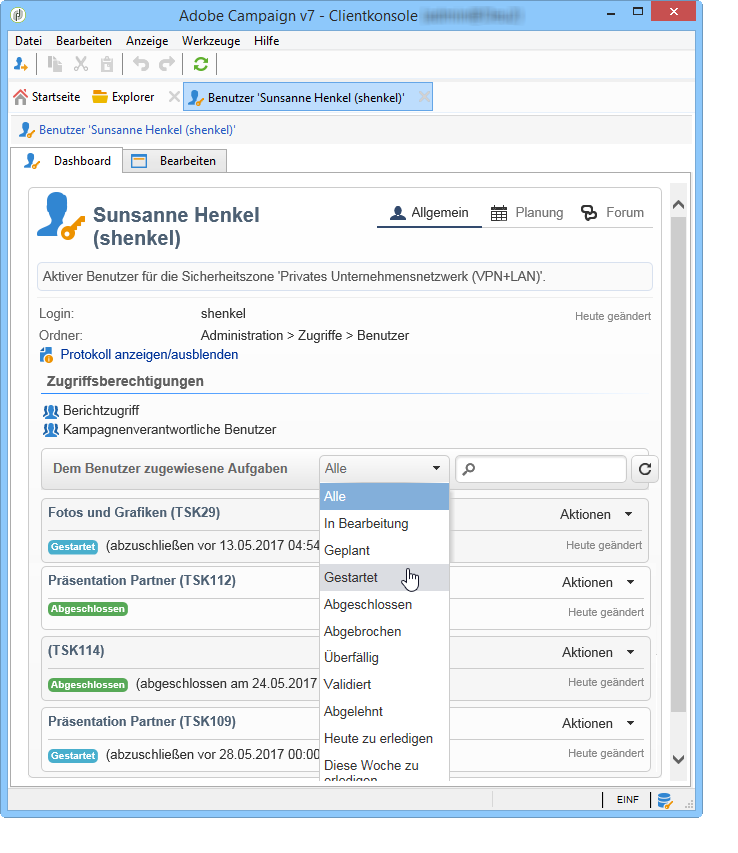Open the Bearbeiten menu
This screenshot has width=738, height=853.
[84, 41]
